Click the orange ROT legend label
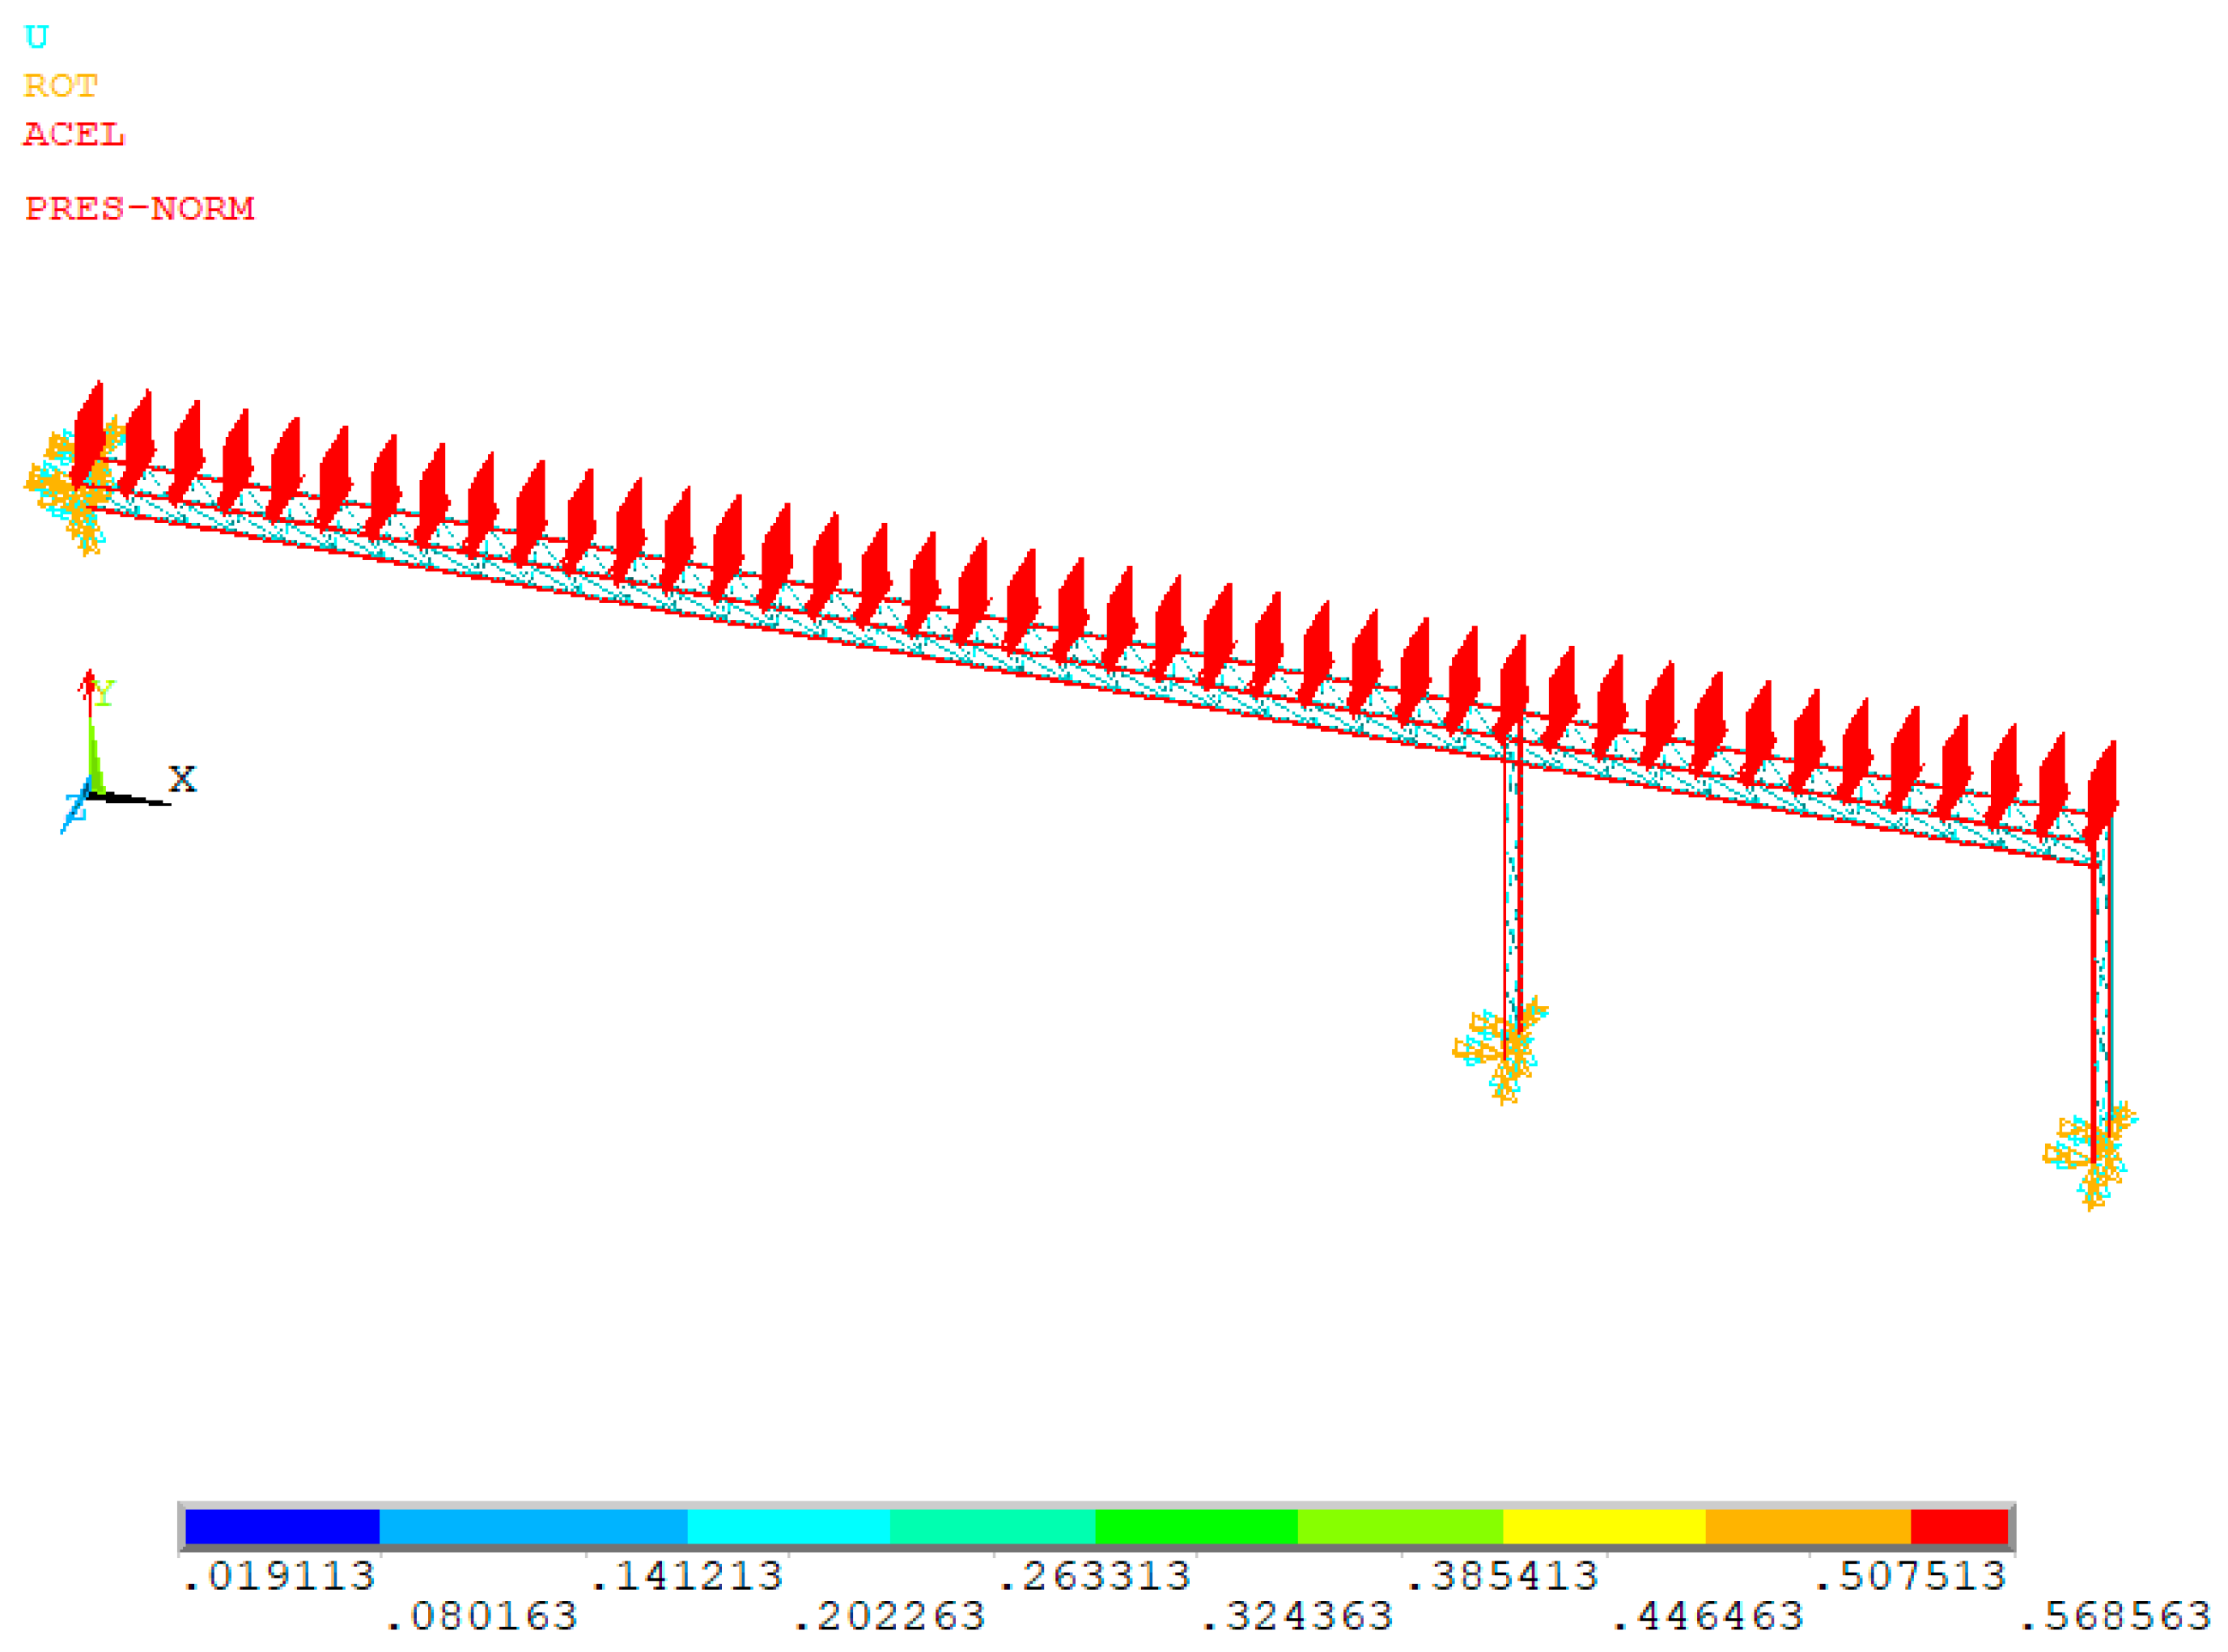 point(60,86)
